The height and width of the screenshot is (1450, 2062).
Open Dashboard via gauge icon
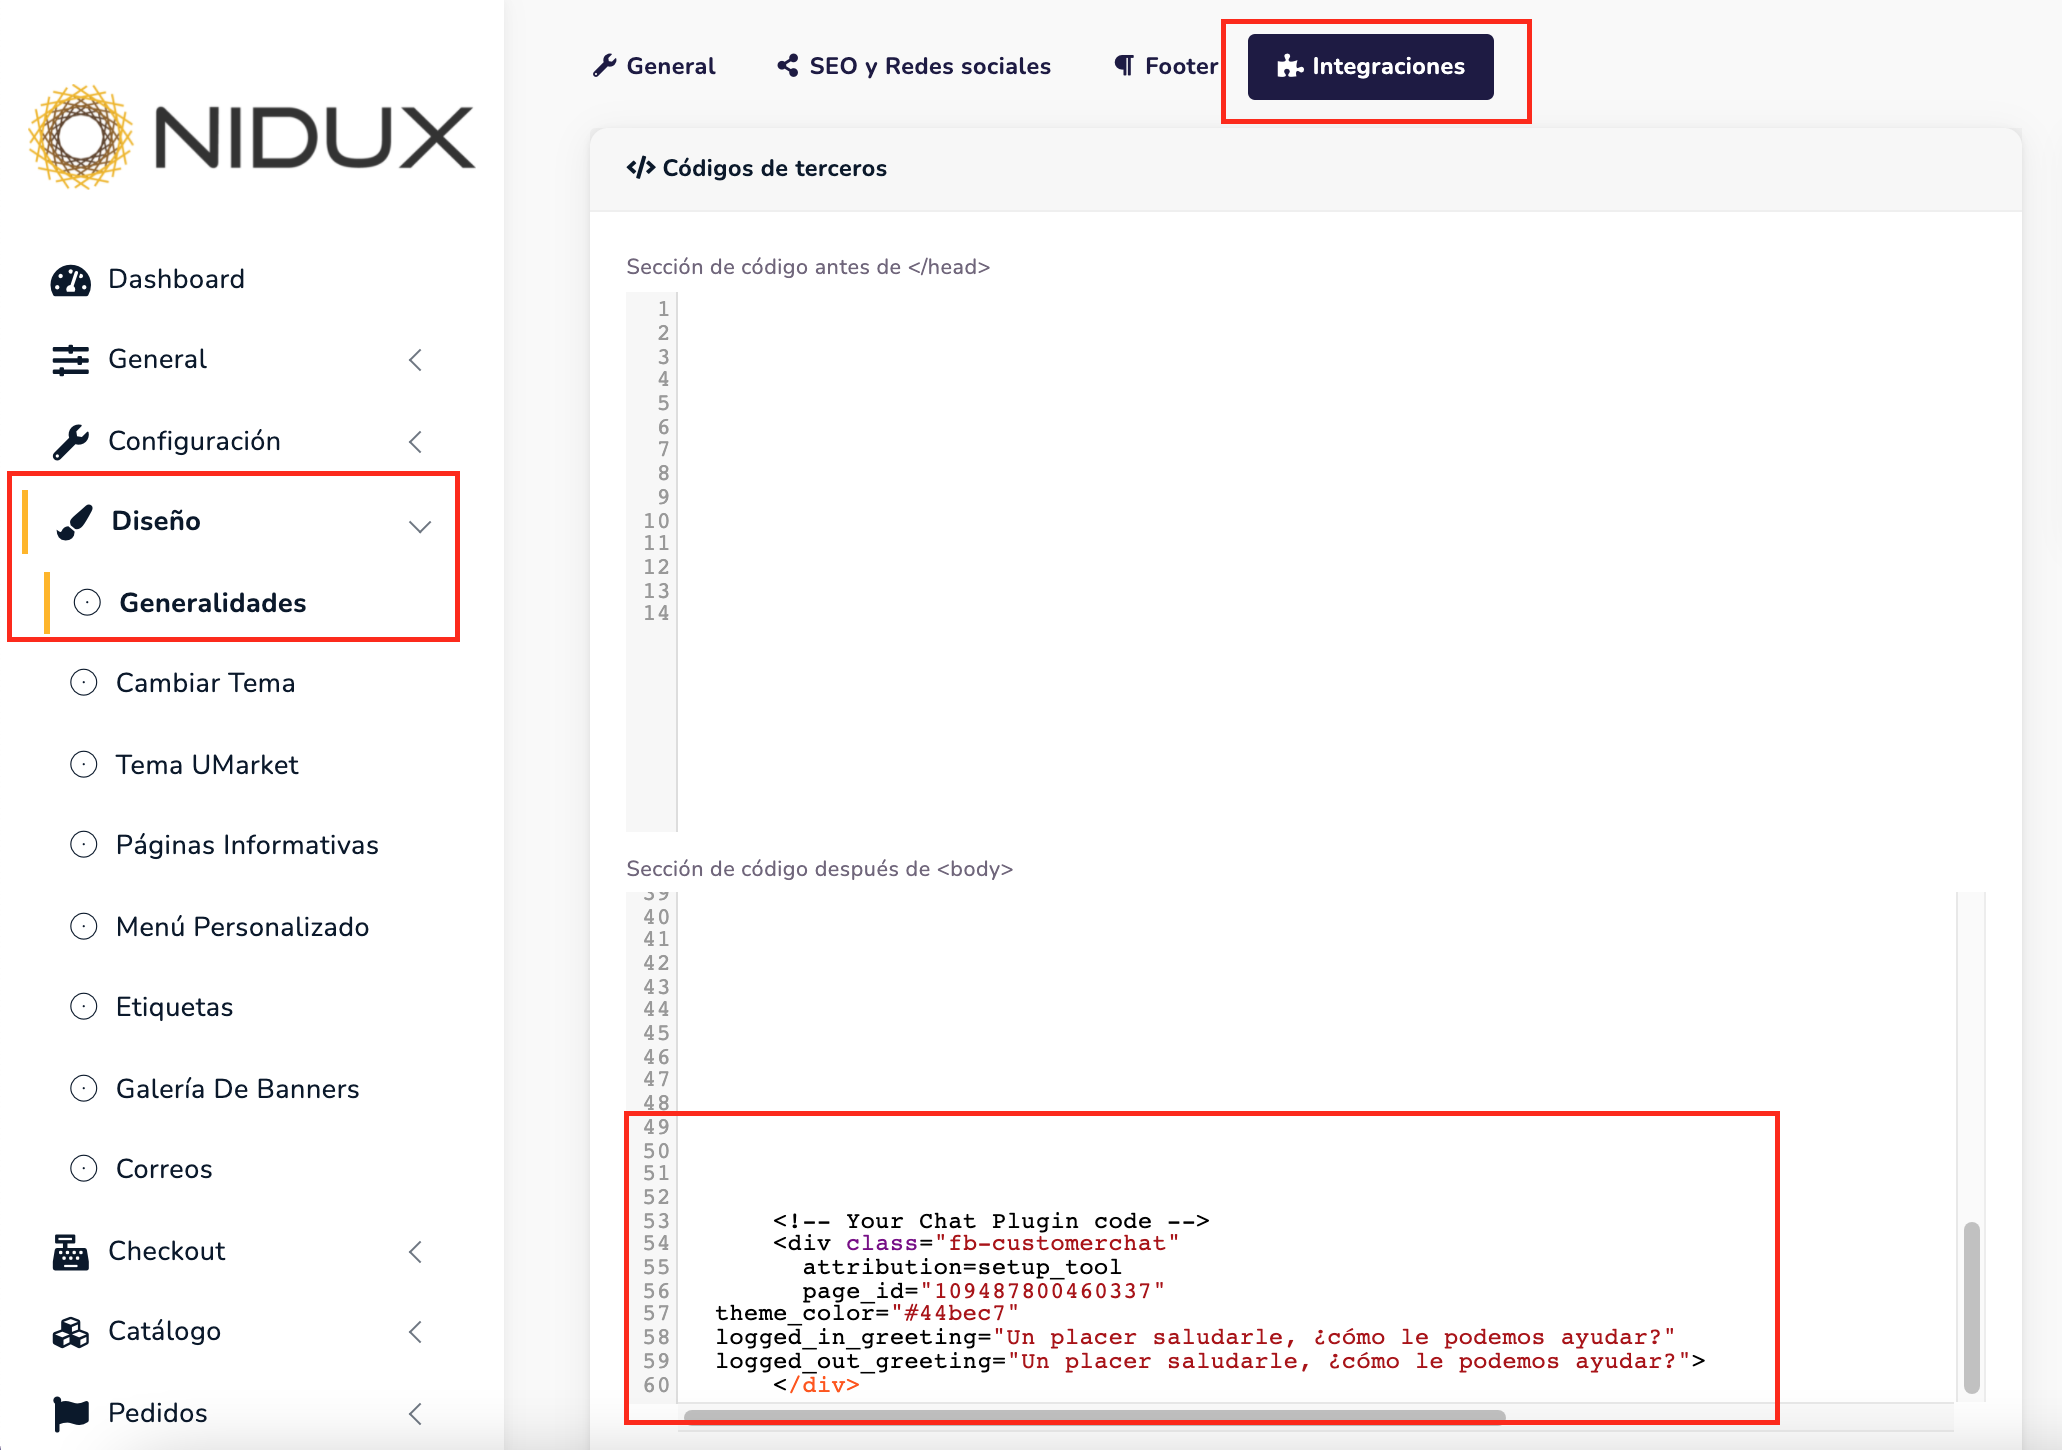point(70,280)
